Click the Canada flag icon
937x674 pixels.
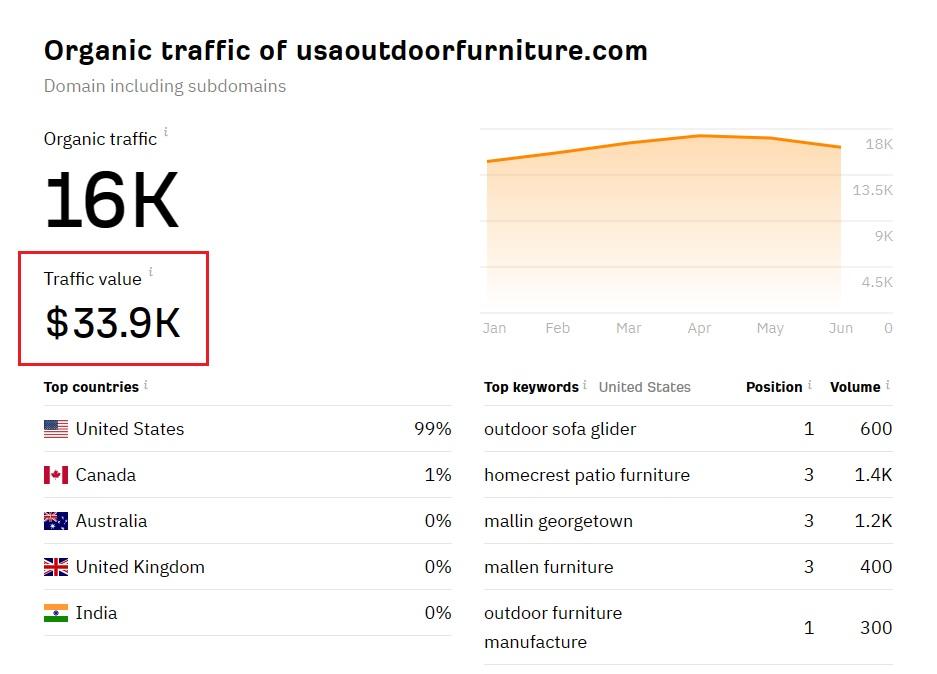click(x=56, y=475)
